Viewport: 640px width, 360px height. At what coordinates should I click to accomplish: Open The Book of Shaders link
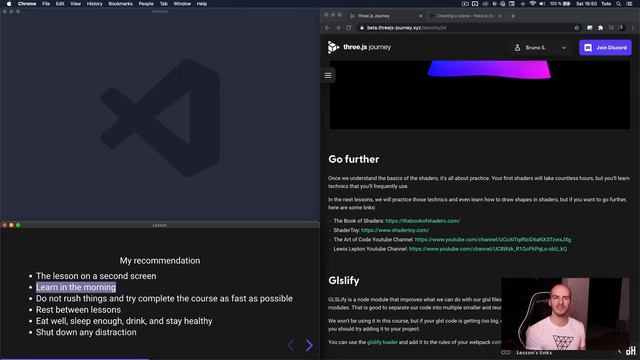point(422,221)
